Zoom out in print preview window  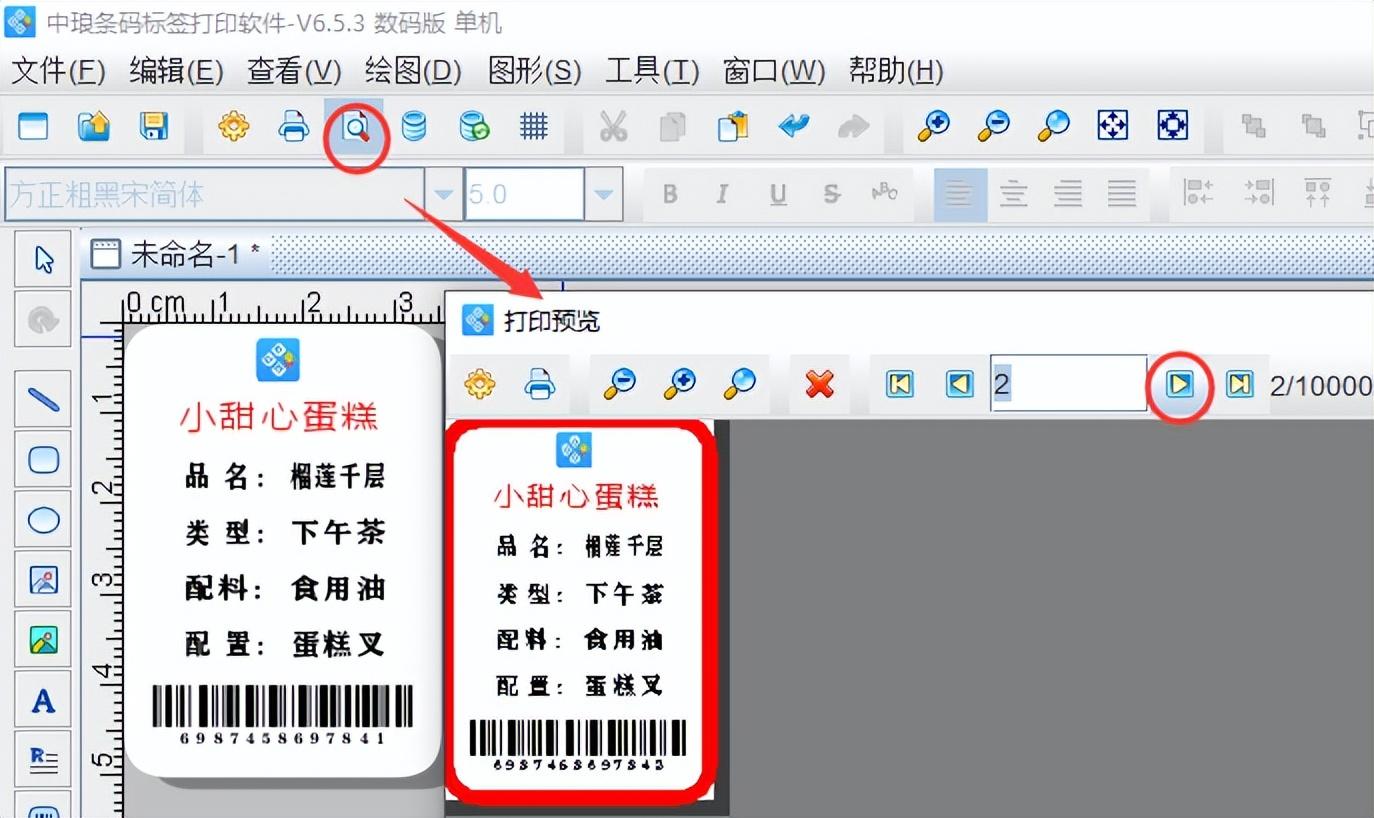click(x=620, y=384)
